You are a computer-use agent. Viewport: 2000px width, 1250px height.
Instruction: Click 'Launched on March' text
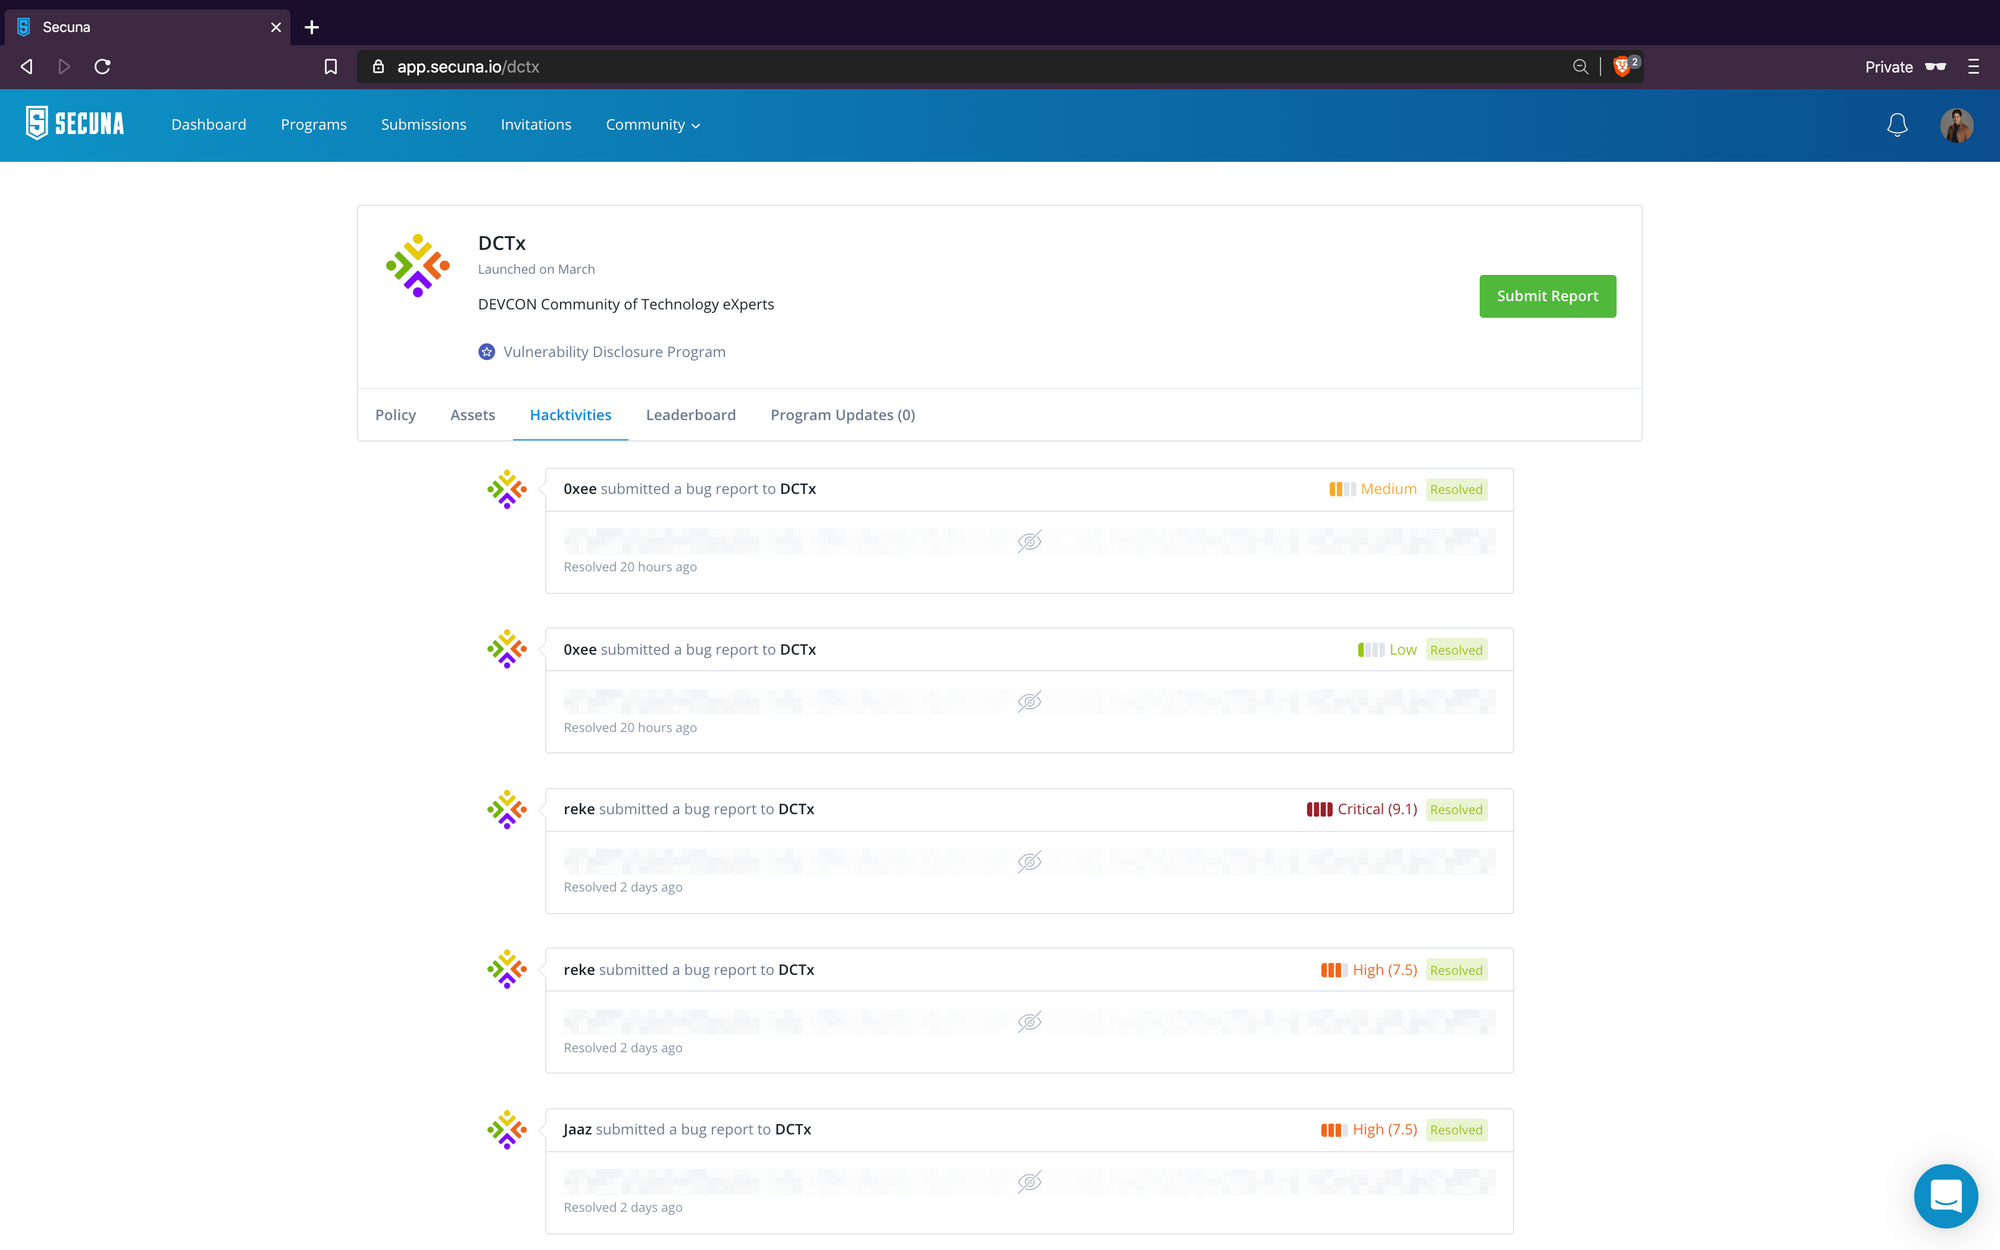click(536, 269)
